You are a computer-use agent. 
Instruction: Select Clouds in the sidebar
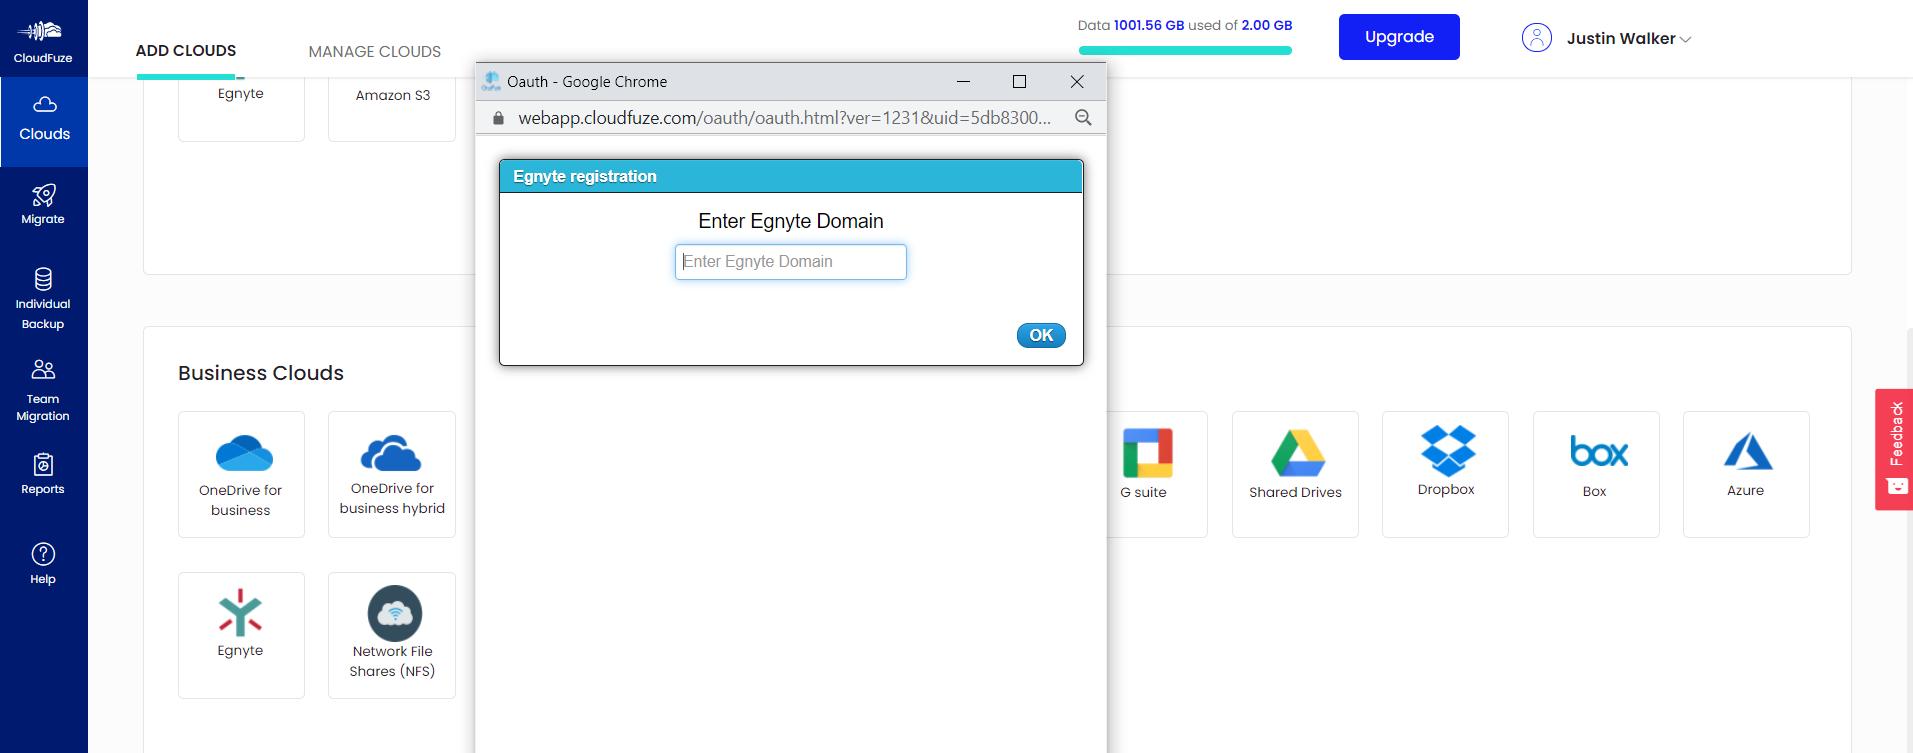[44, 121]
